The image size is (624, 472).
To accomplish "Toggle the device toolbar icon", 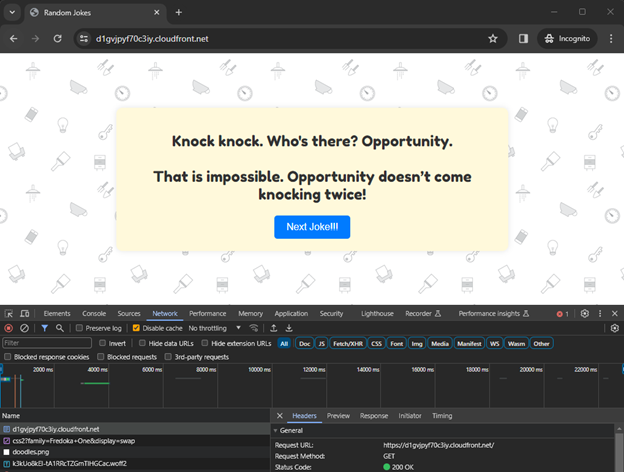I will [25, 313].
